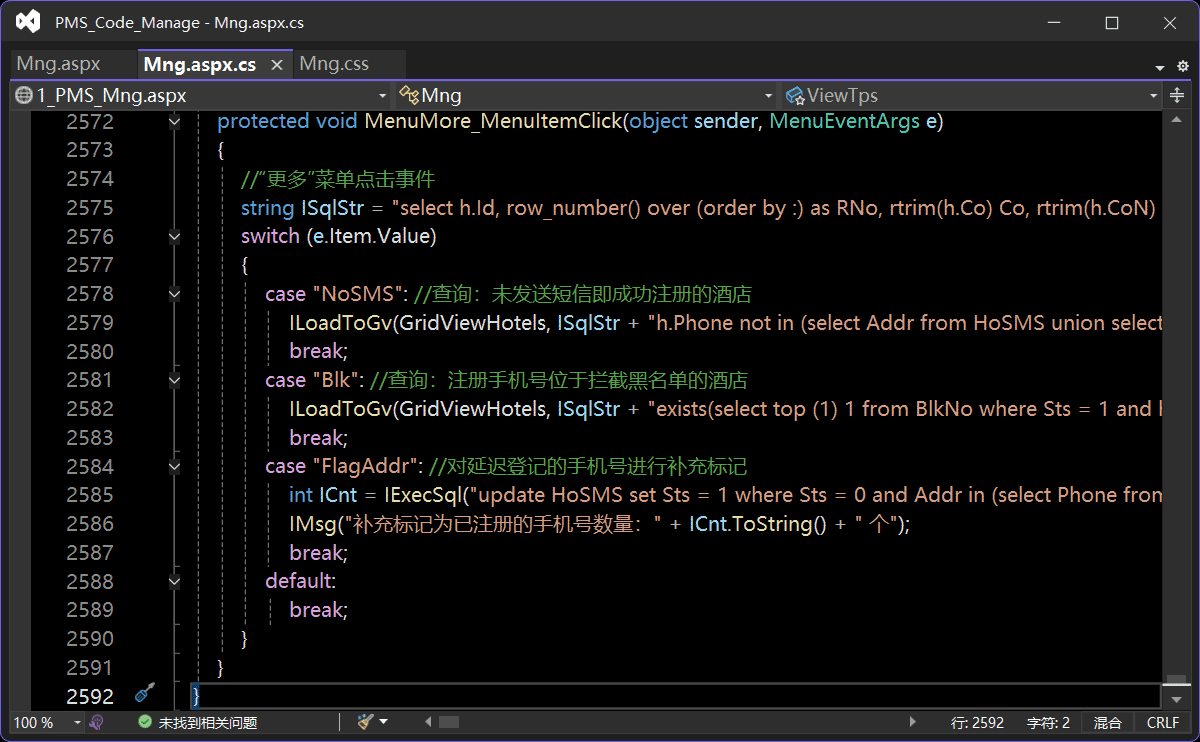Click the CRLF line ending indicator
Screen dimensions: 1200x742
tap(1163, 722)
